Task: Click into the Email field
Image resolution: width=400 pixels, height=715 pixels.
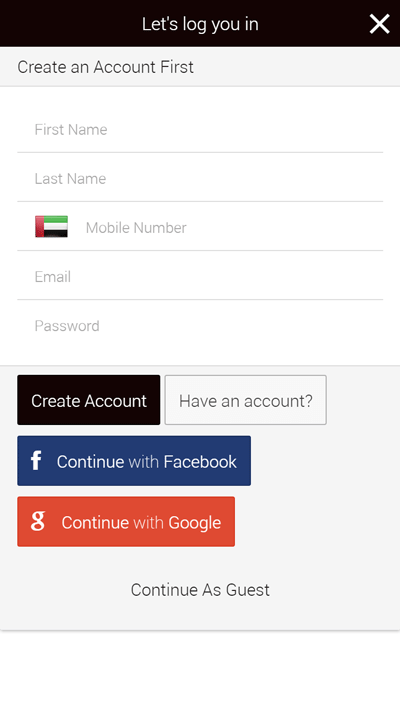Action: (200, 276)
